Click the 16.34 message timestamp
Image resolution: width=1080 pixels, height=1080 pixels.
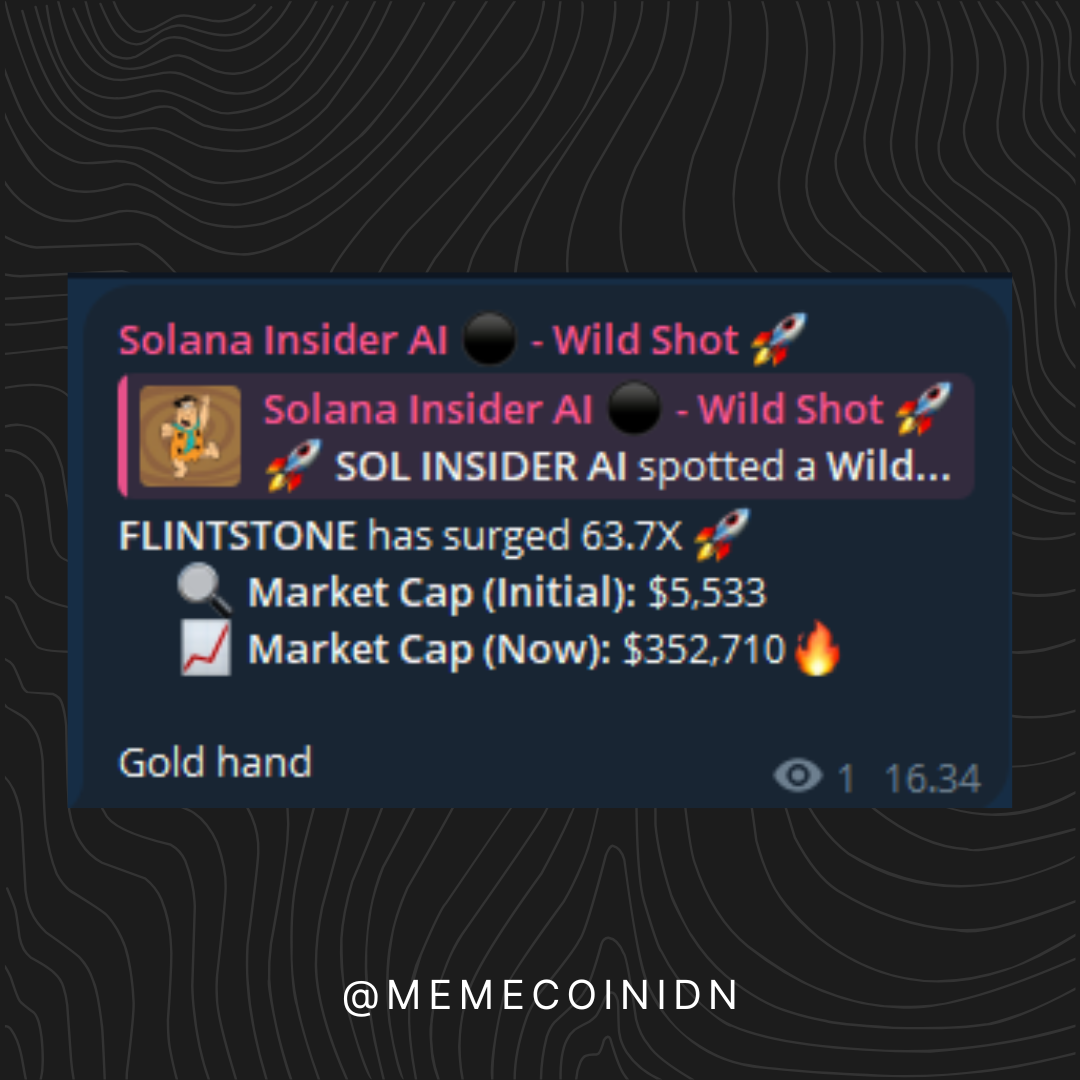point(932,779)
